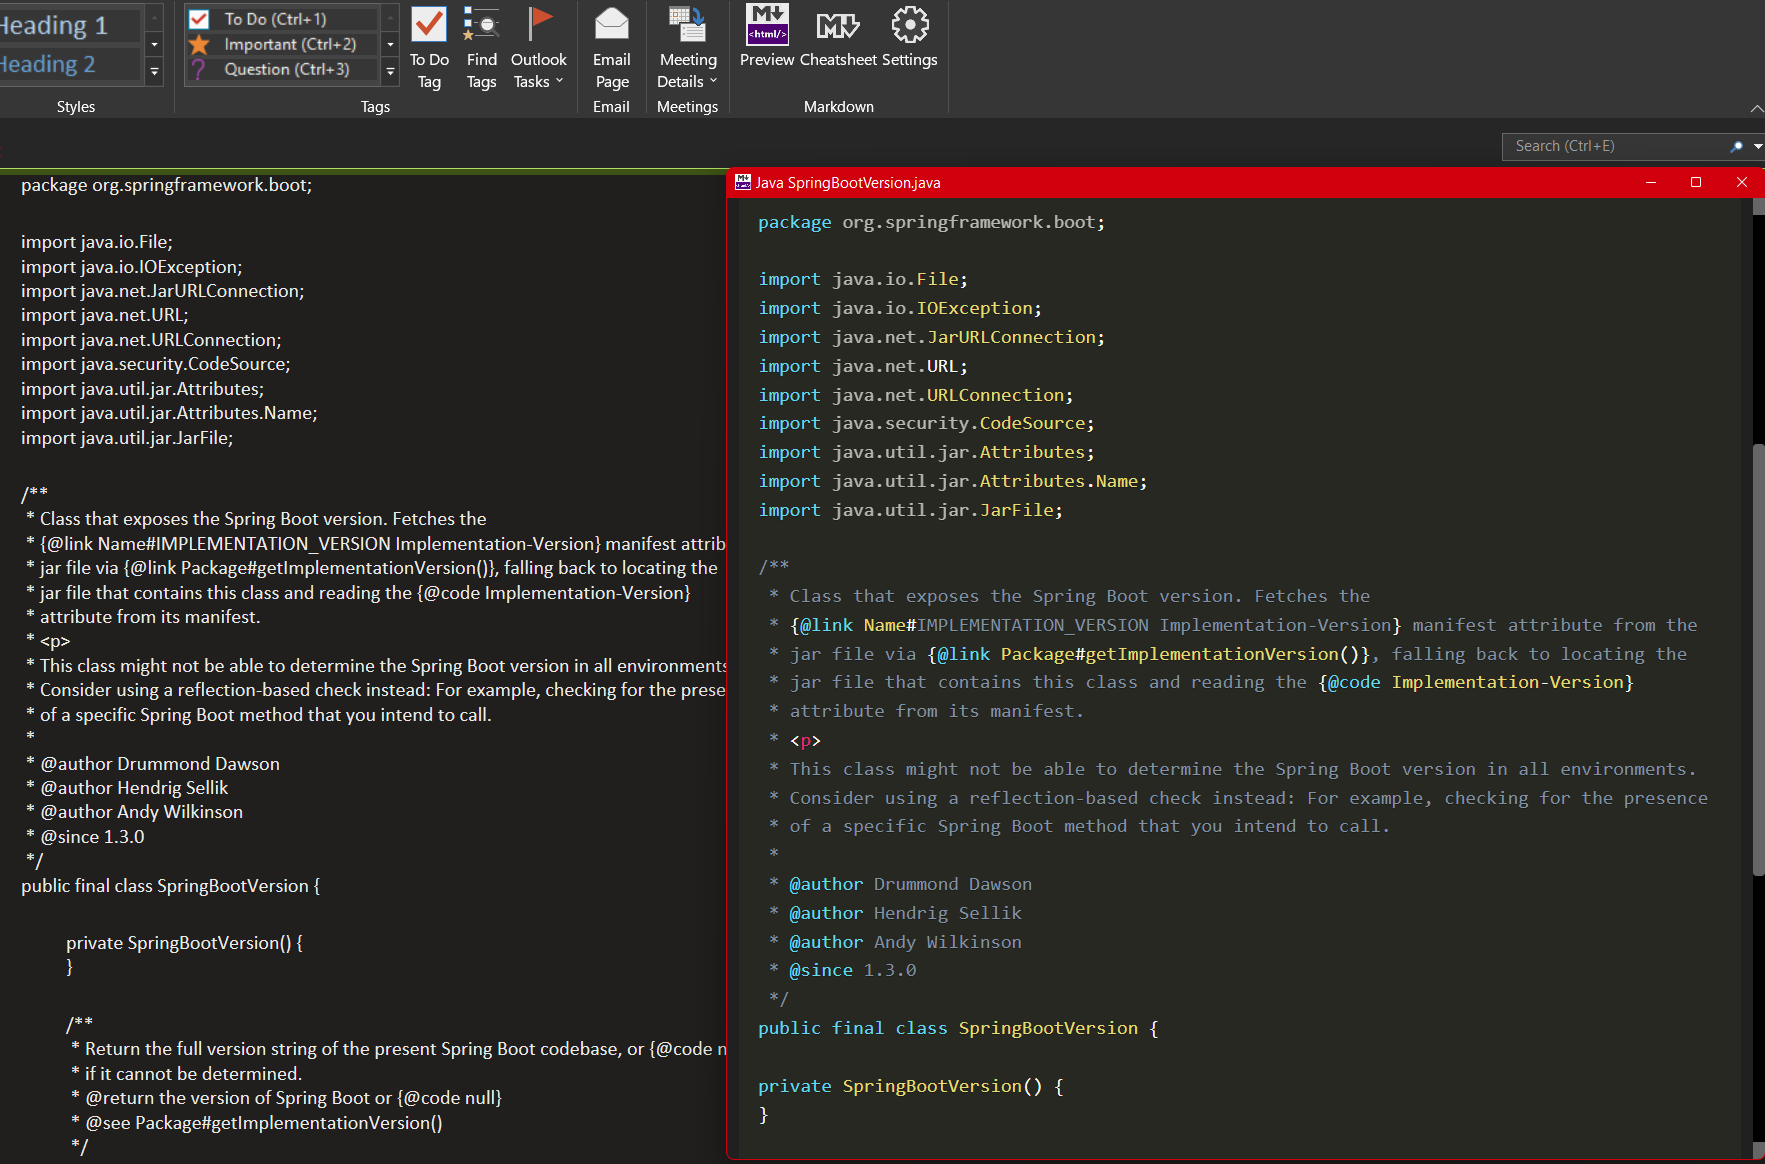Click 'import java.util.jar.JarFile;' in the preview window
Image resolution: width=1765 pixels, height=1164 pixels.
click(x=910, y=510)
